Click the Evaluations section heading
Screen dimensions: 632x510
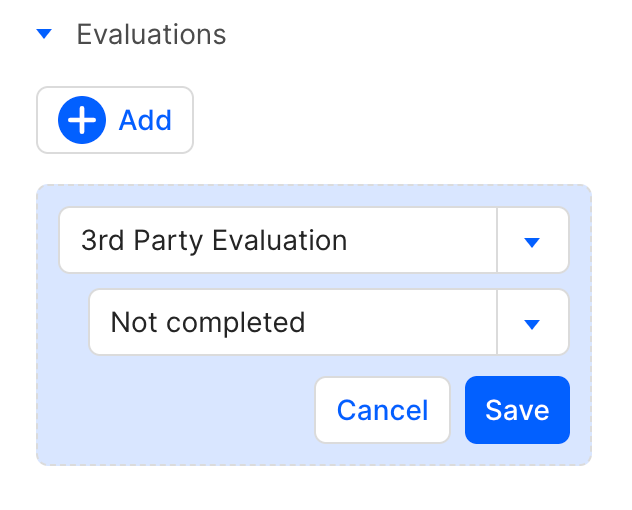click(151, 34)
